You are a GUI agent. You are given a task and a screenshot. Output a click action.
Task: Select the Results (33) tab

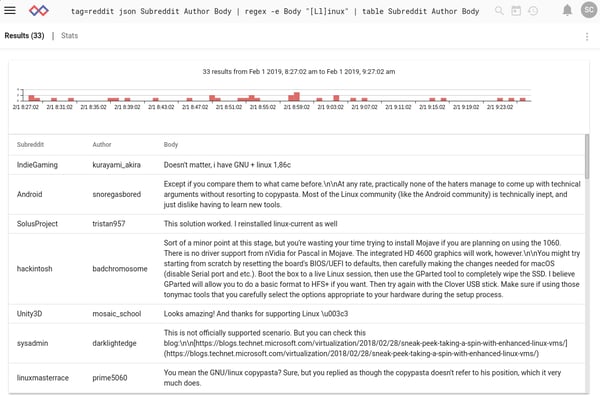pyautogui.click(x=24, y=36)
